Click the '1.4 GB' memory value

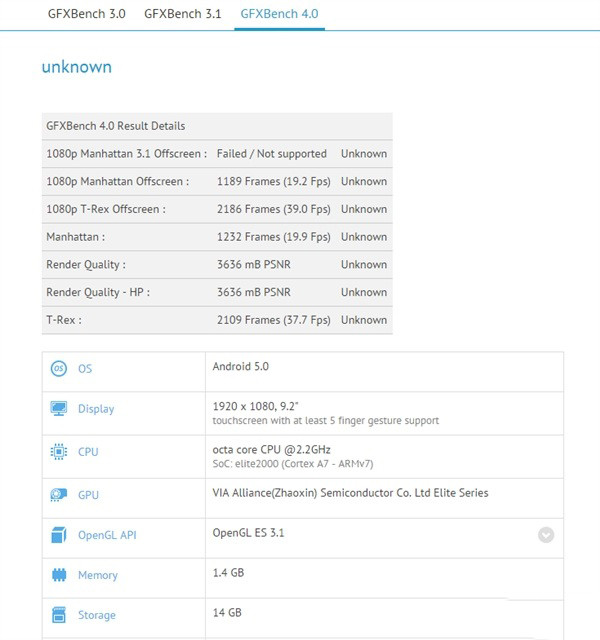[228, 573]
